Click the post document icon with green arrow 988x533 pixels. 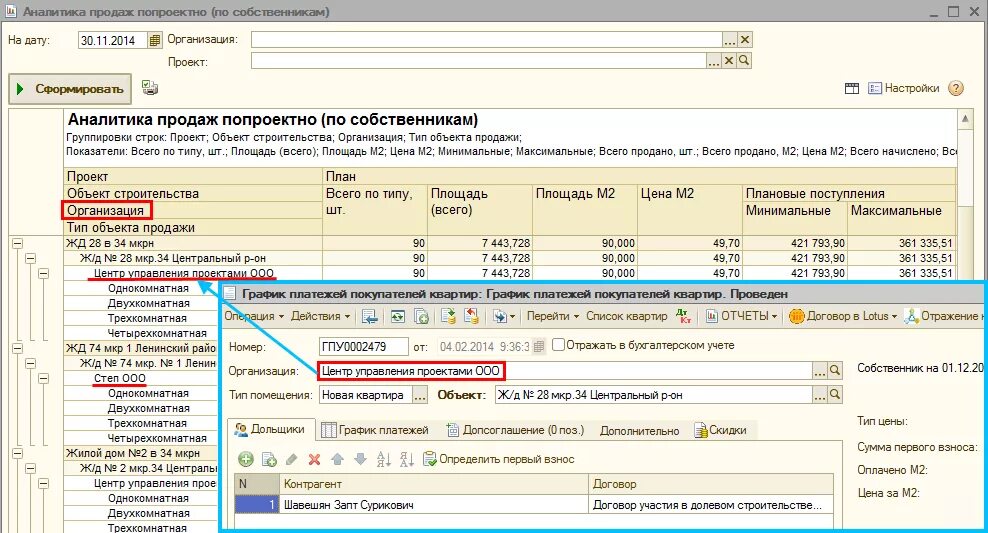(448, 316)
